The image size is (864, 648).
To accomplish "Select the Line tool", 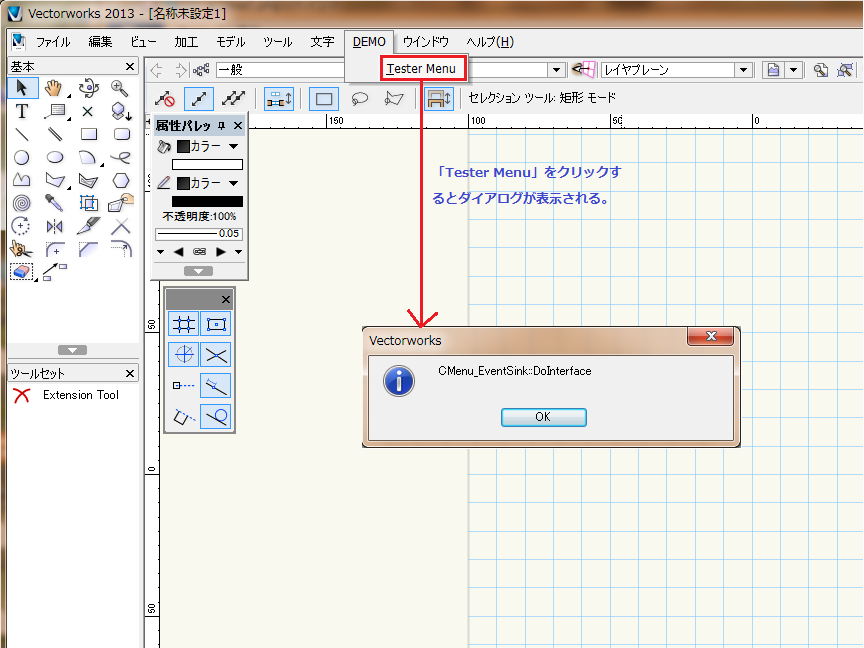I will coord(22,134).
